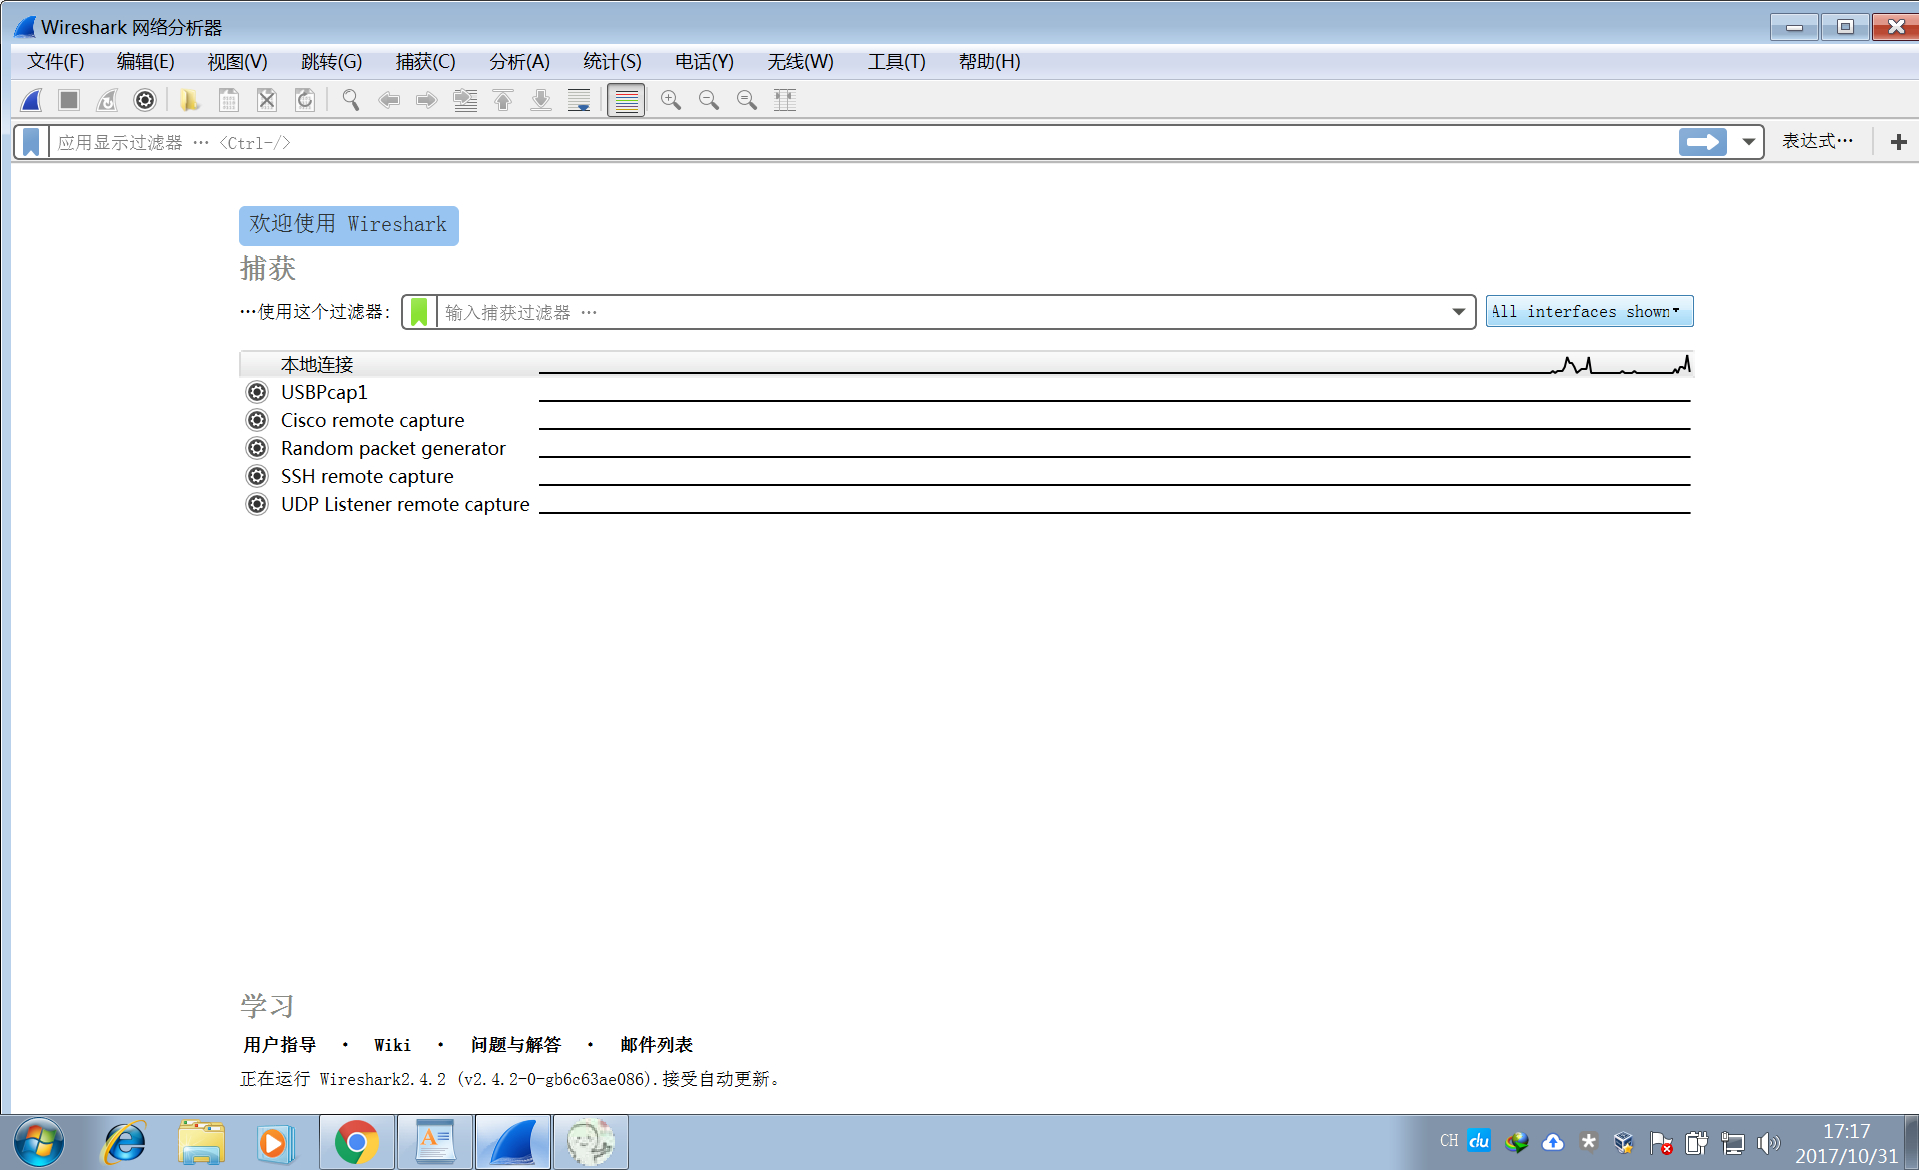Open settings gear for SSH remote capture
The height and width of the screenshot is (1170, 1919).
tap(257, 476)
